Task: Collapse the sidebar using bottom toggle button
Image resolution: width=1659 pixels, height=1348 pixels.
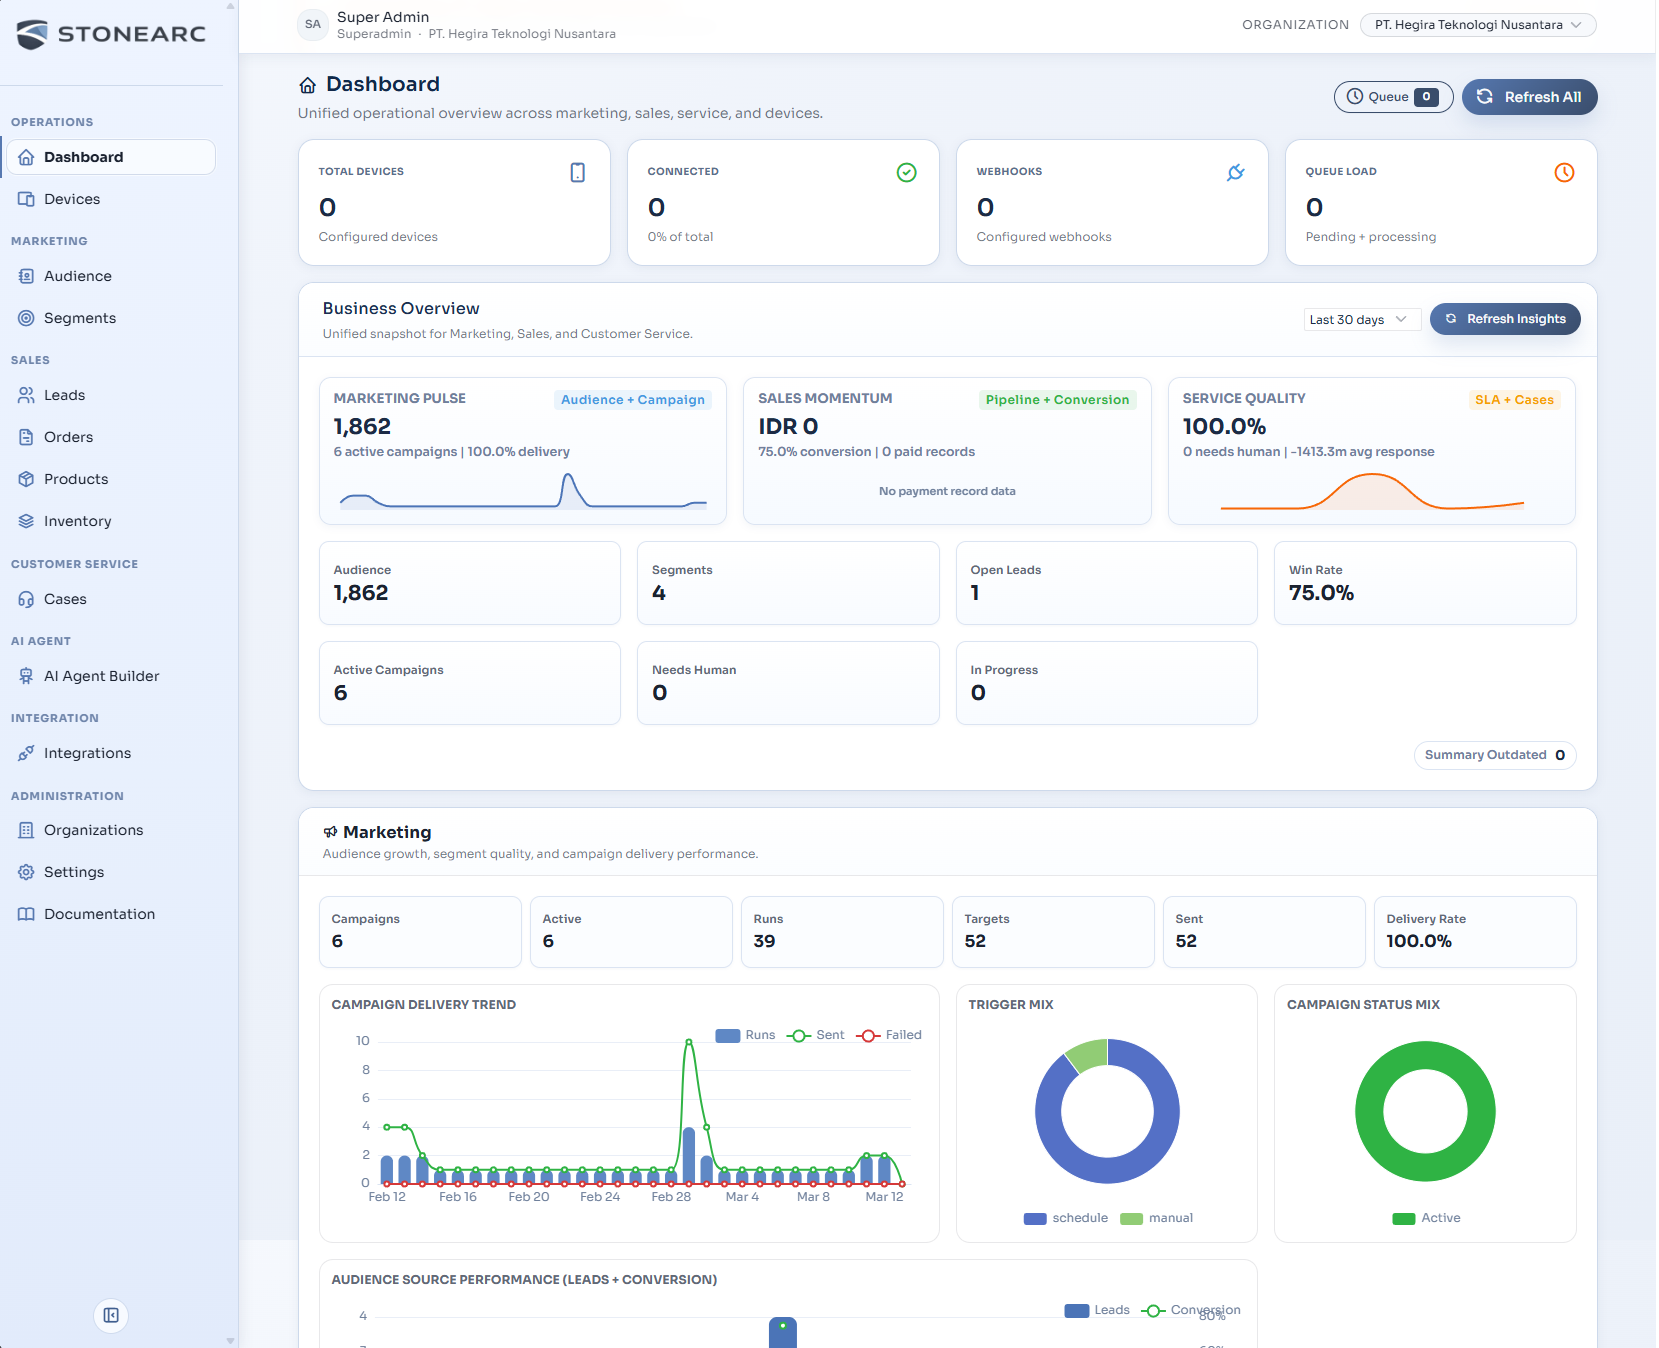Action: (110, 1316)
